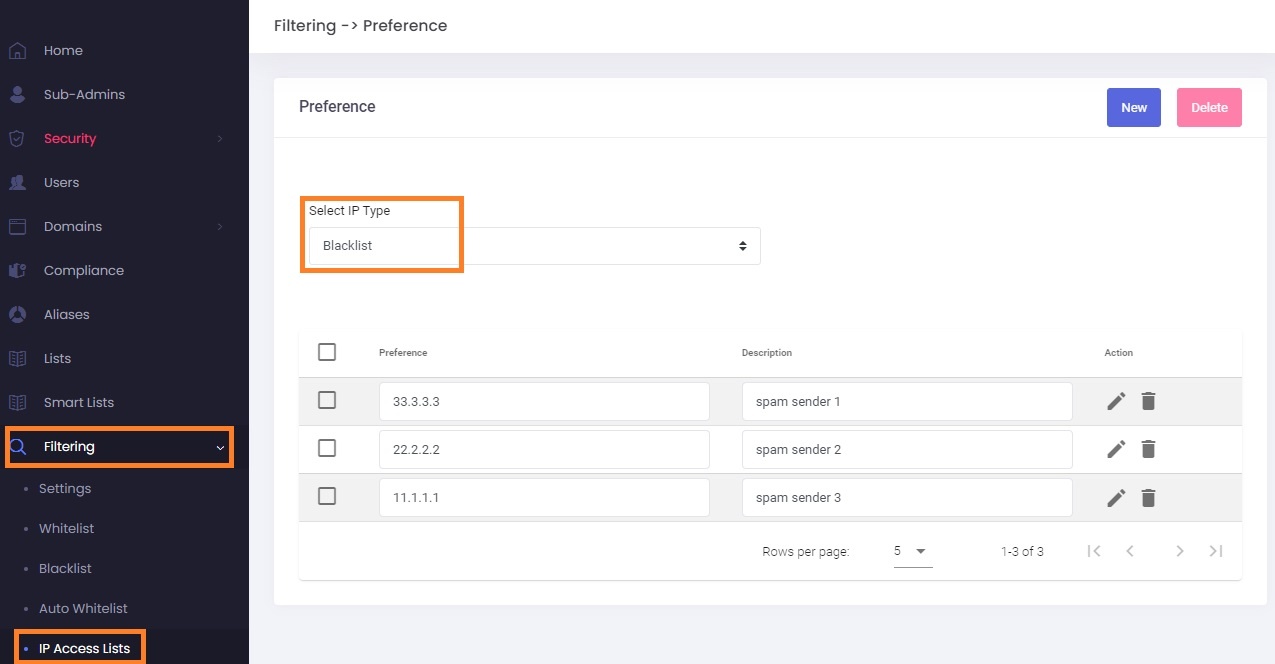Go to next page of table
This screenshot has width=1275, height=664.
coord(1180,551)
